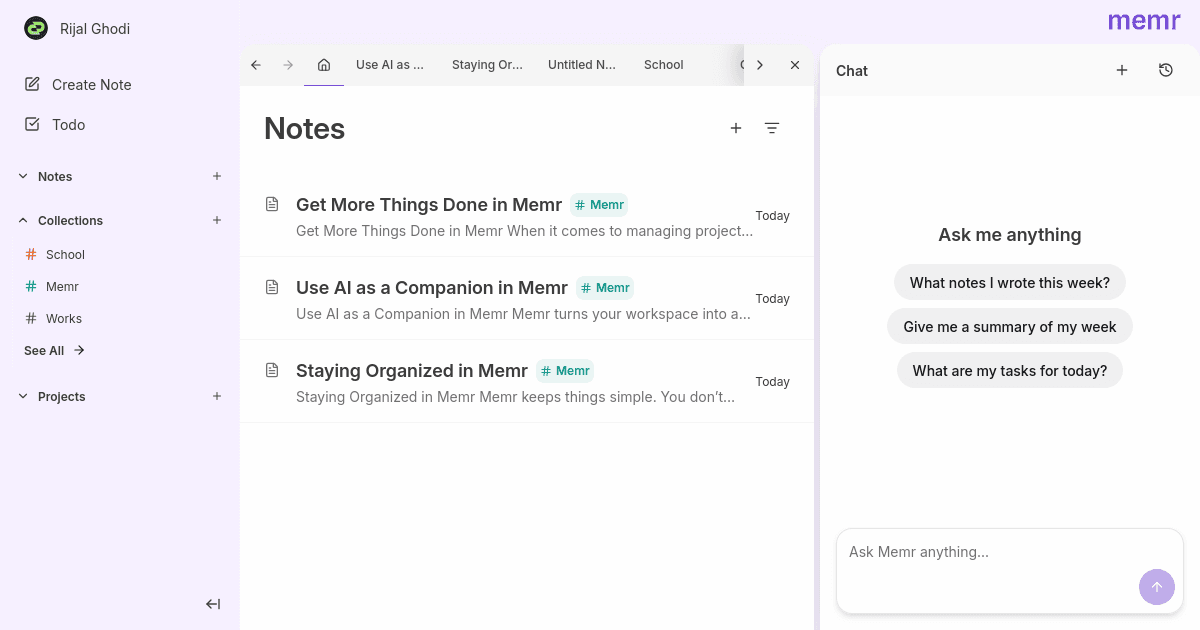
Task: Switch to the Staying Or... tab
Action: (487, 65)
